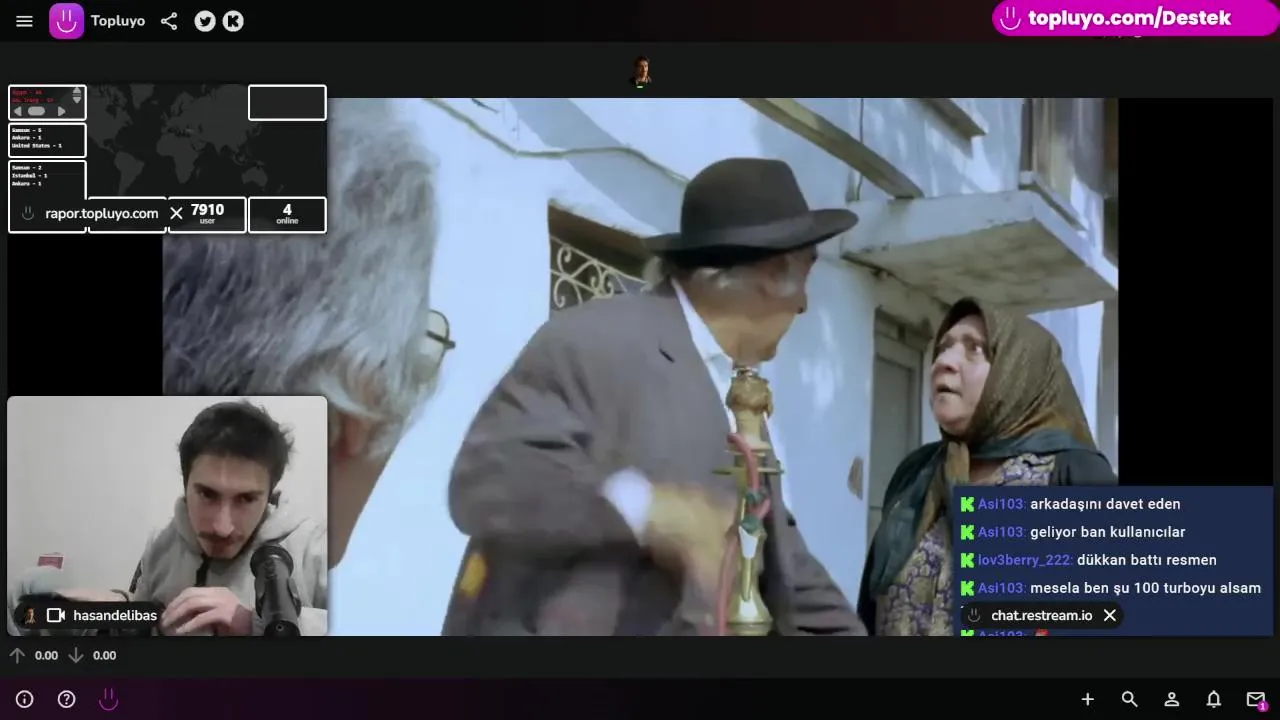The image size is (1280, 720).
Task: Click the empty box above online counter
Action: [287, 102]
